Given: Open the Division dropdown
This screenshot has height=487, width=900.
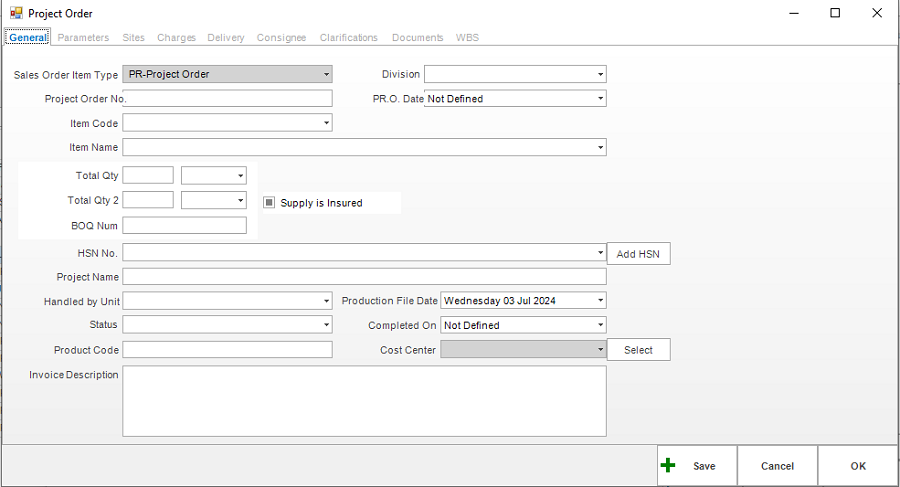Looking at the screenshot, I should [x=600, y=74].
